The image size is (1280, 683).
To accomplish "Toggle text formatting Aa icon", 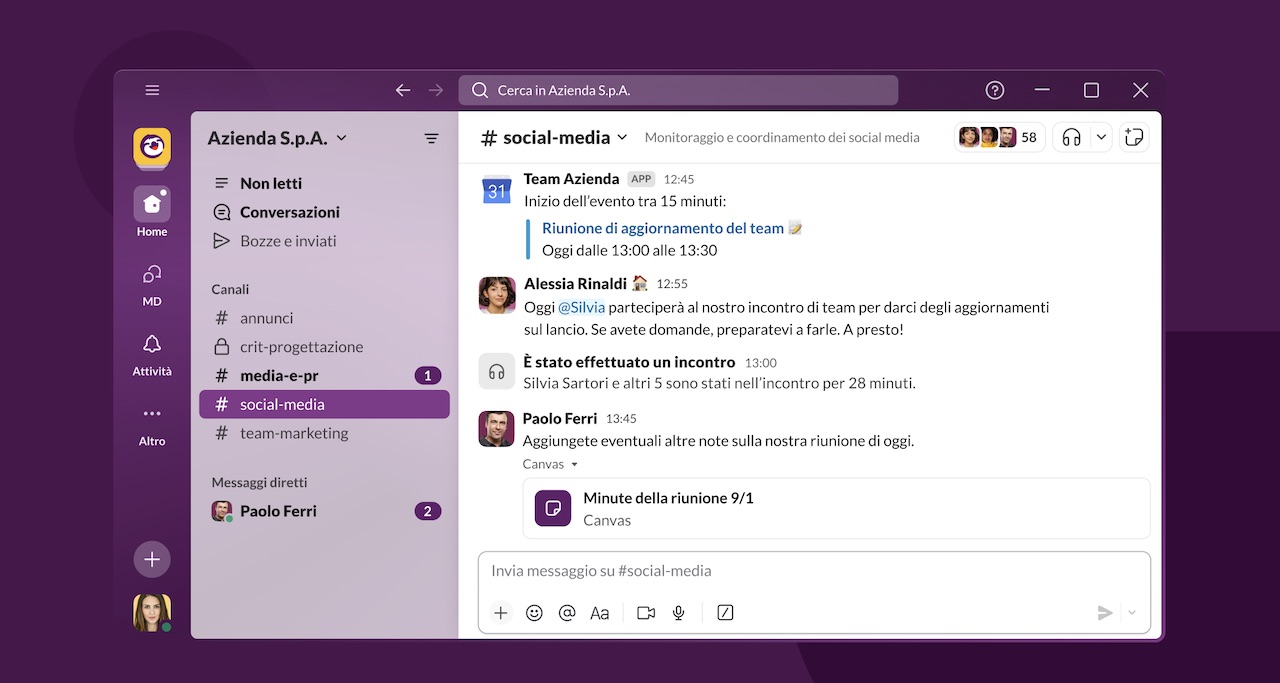I will [600, 613].
